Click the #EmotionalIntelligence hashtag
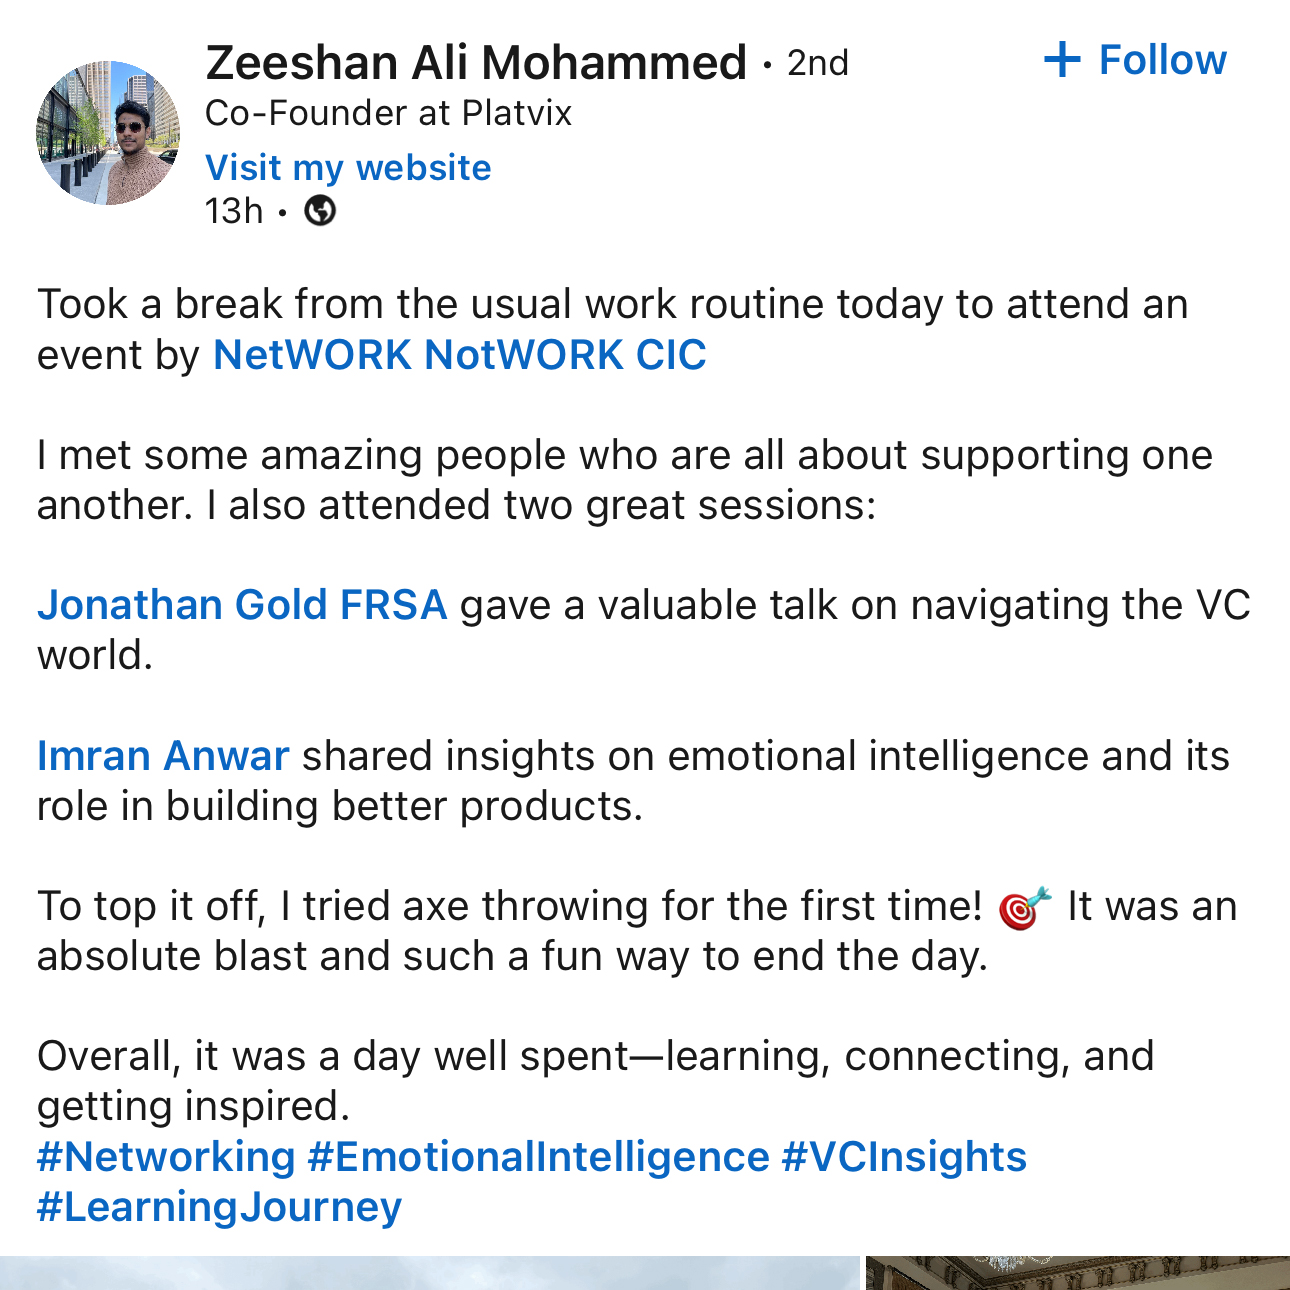The height and width of the screenshot is (1290, 1290). pos(538,1157)
